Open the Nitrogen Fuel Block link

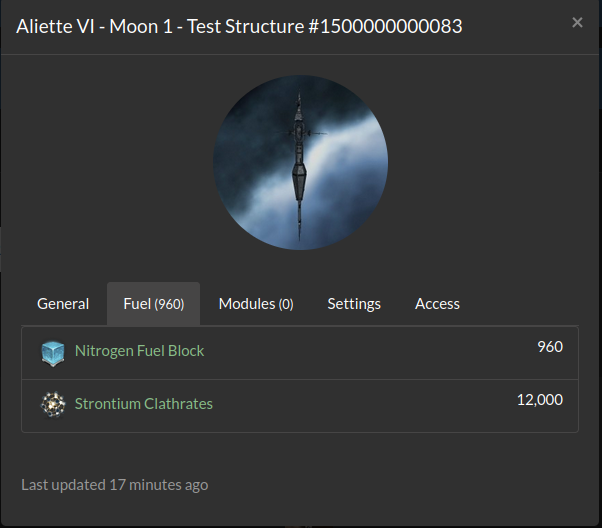pyautogui.click(x=139, y=351)
